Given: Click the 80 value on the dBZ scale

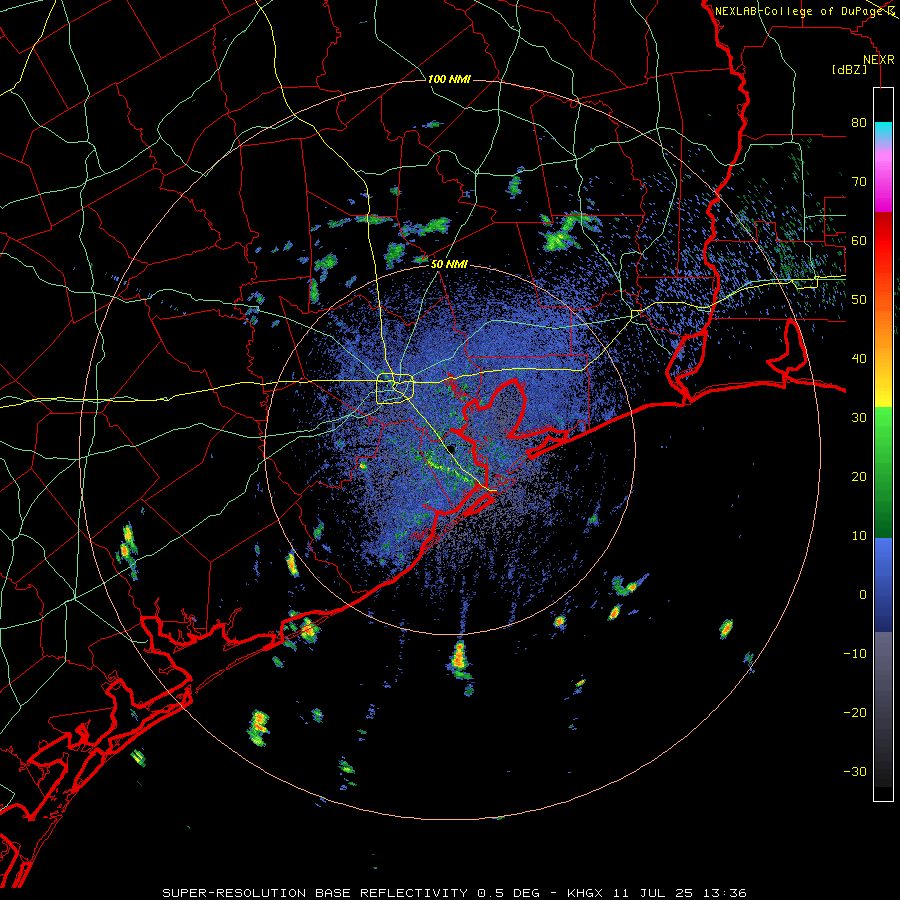Looking at the screenshot, I should tap(859, 123).
